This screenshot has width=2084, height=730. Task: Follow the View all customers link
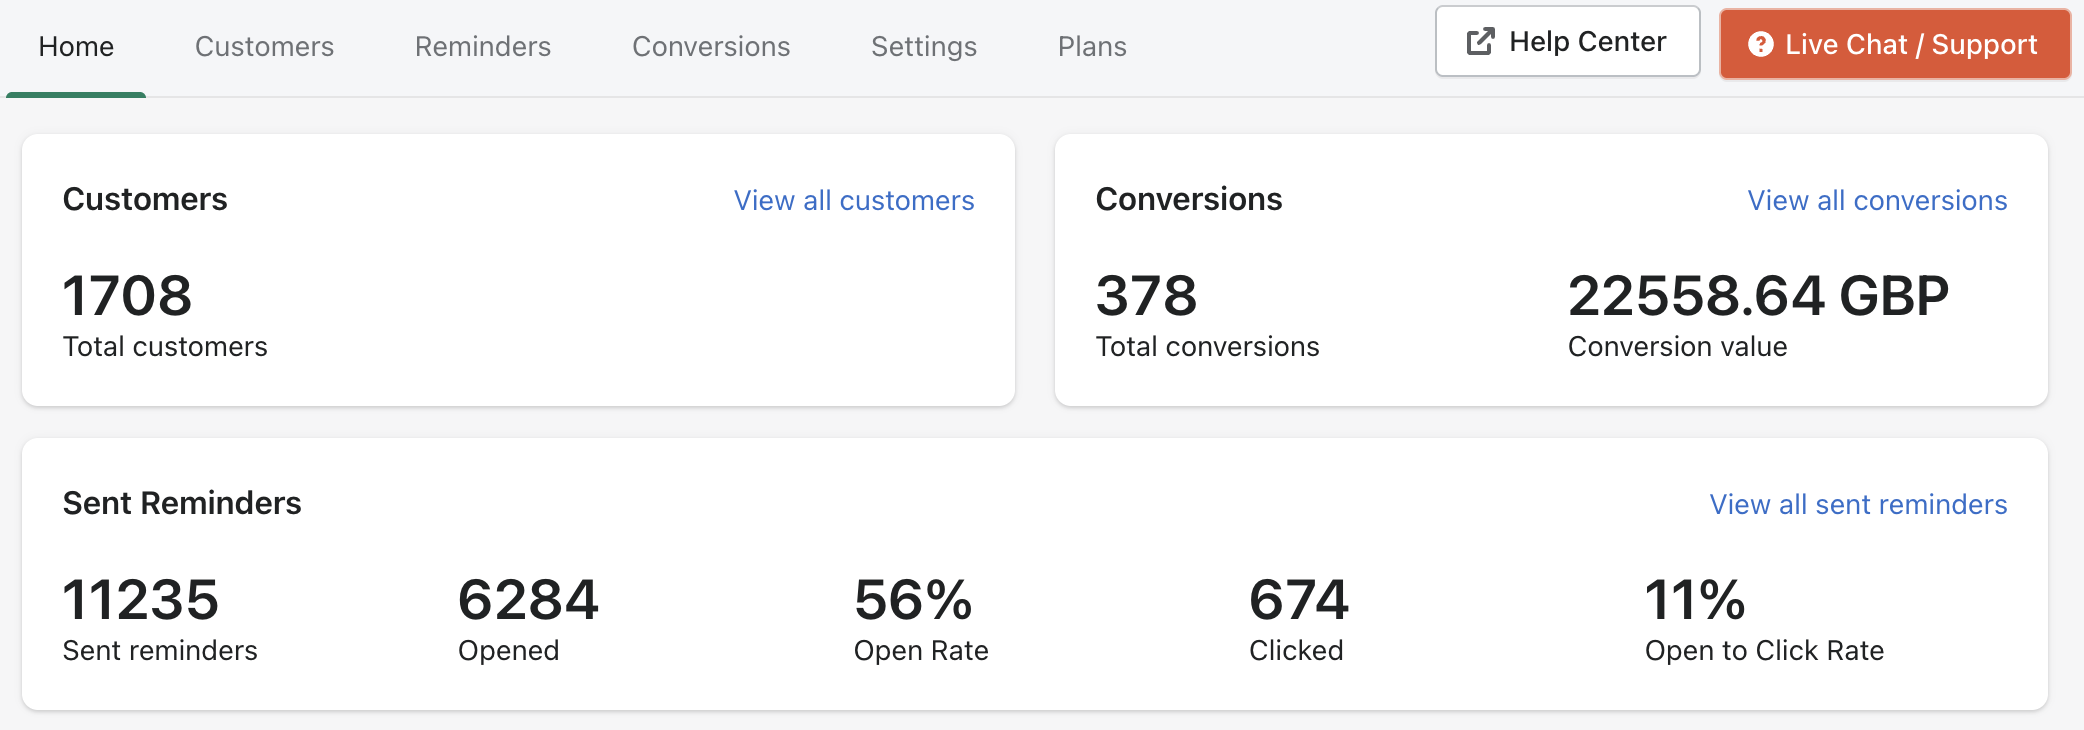tap(854, 201)
